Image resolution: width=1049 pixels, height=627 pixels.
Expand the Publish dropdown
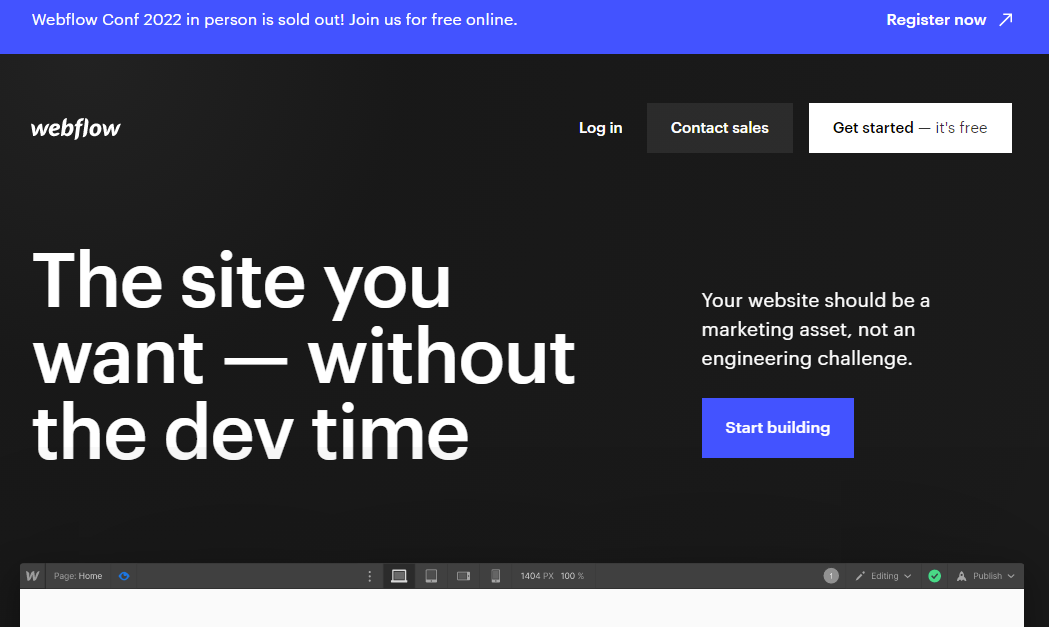tap(985, 576)
